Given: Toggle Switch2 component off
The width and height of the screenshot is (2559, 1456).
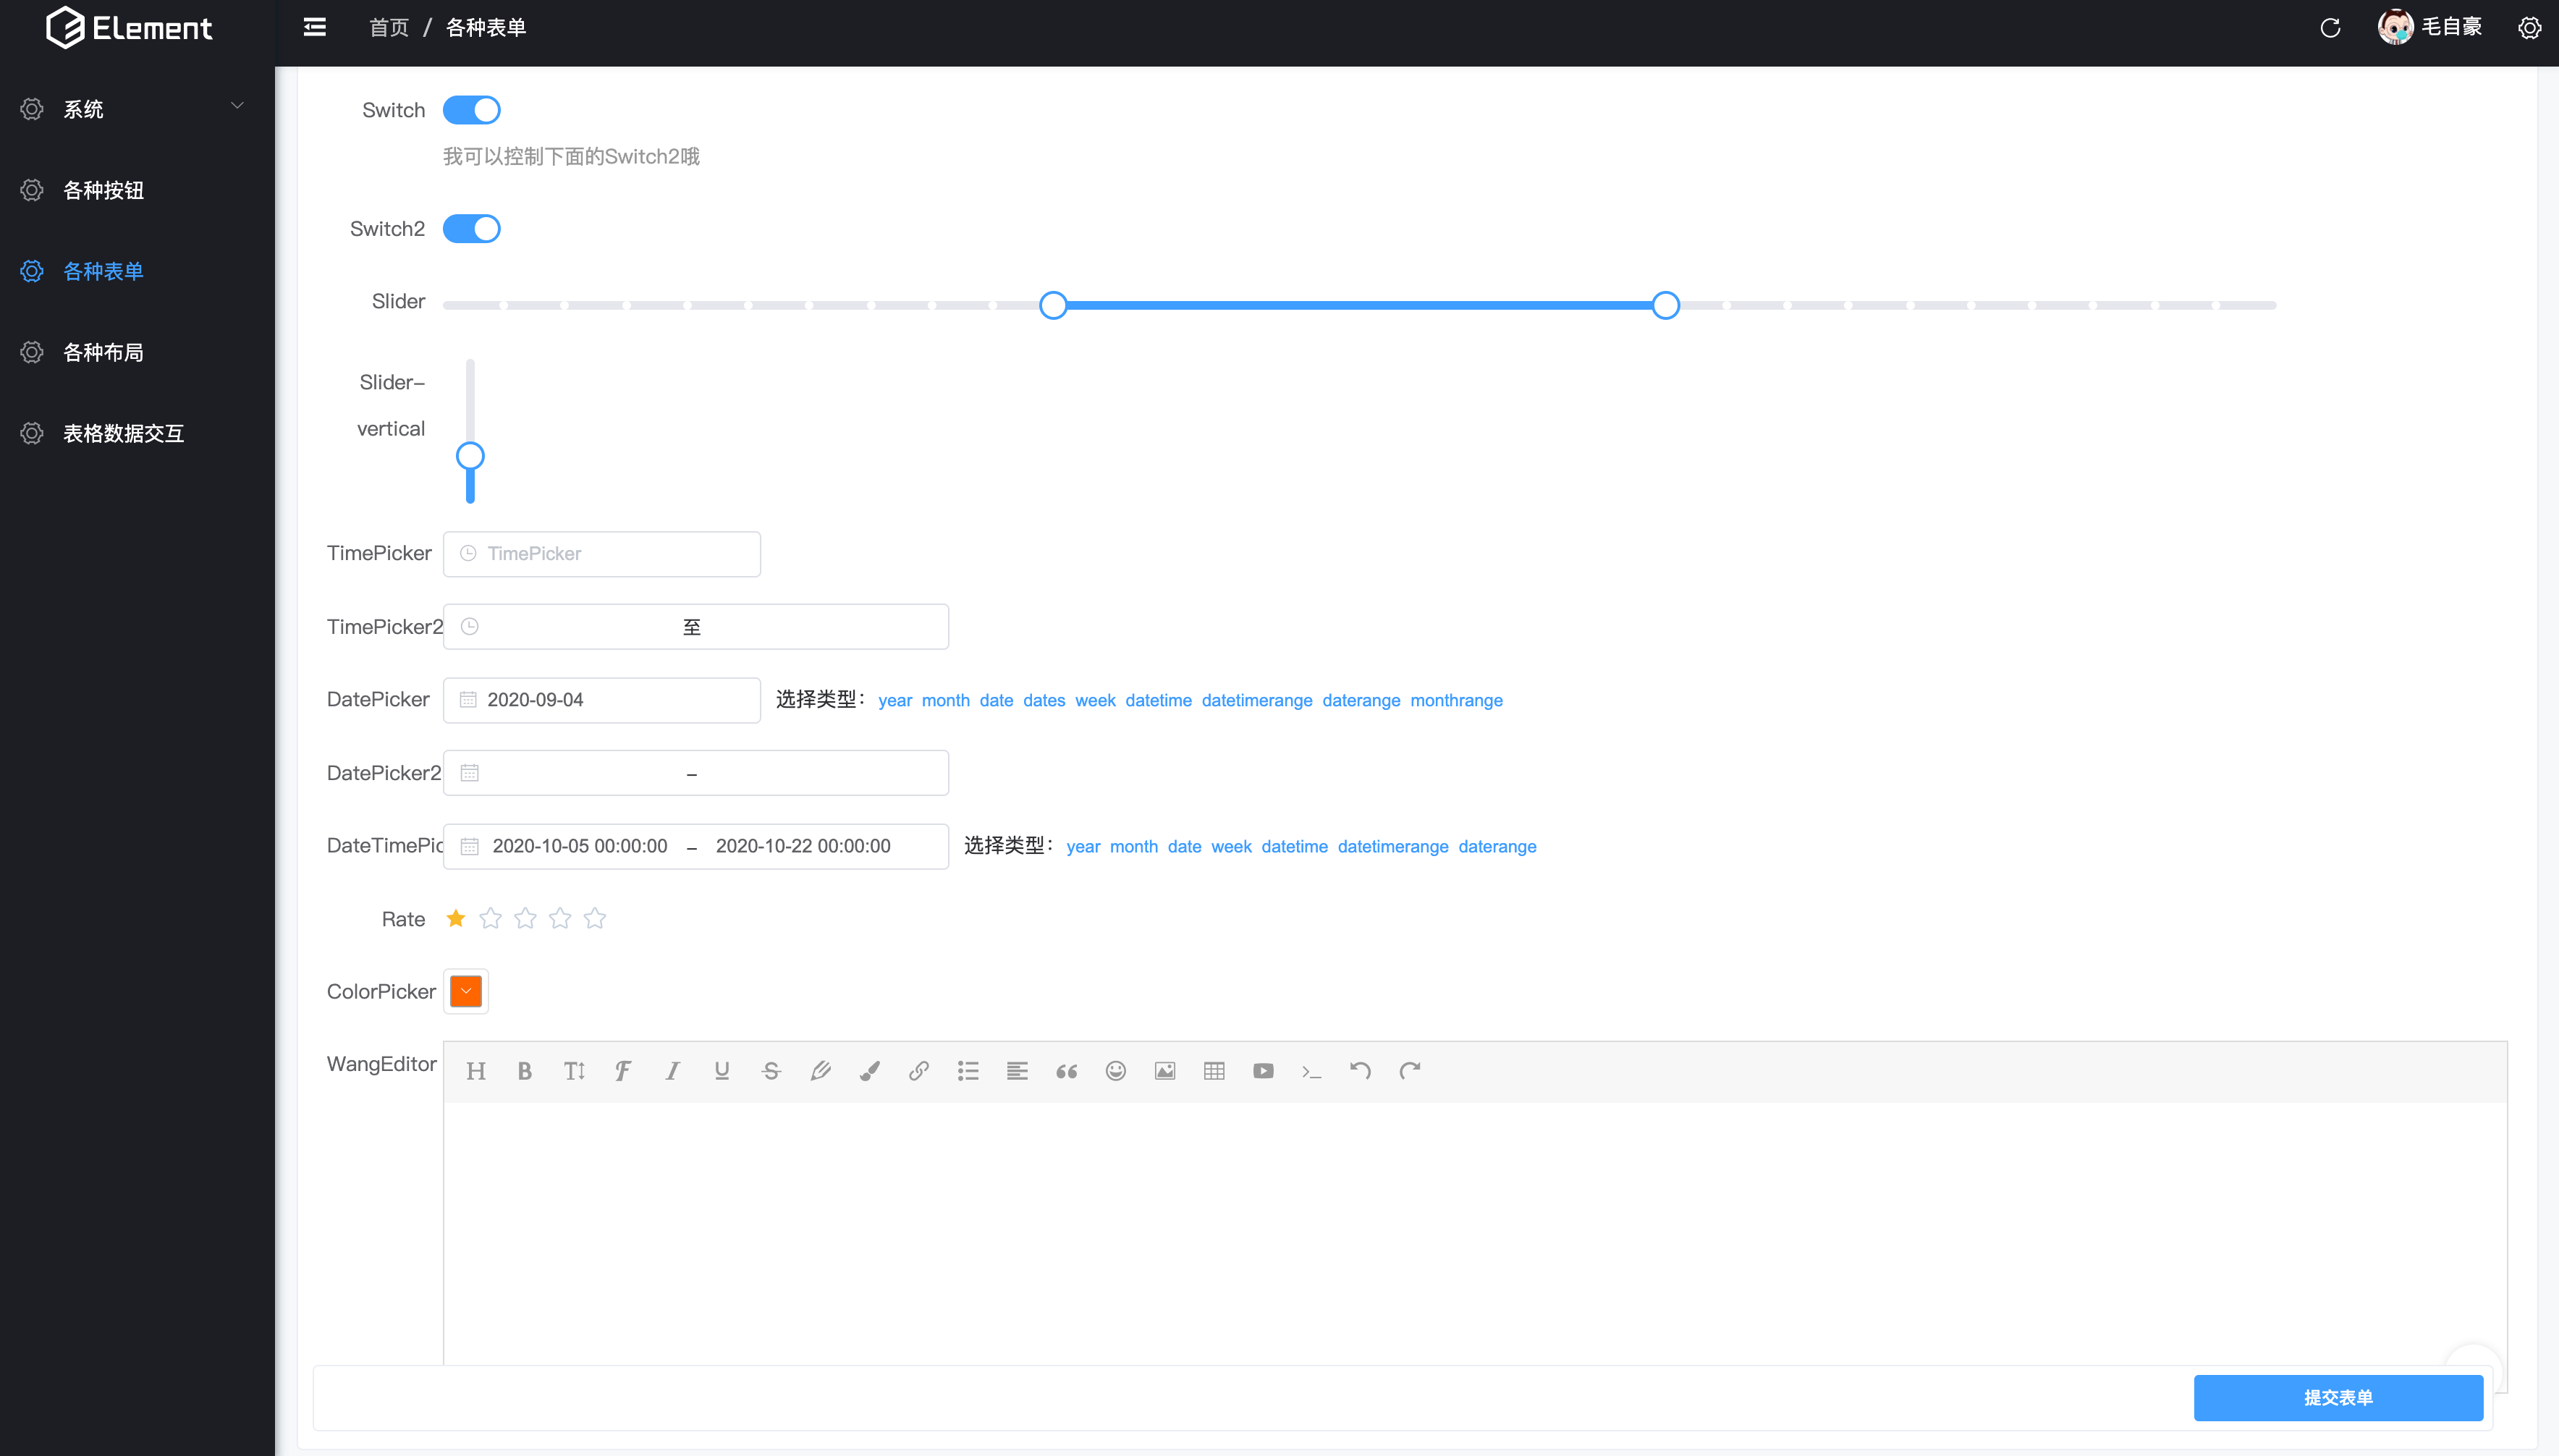Looking at the screenshot, I should click(471, 229).
